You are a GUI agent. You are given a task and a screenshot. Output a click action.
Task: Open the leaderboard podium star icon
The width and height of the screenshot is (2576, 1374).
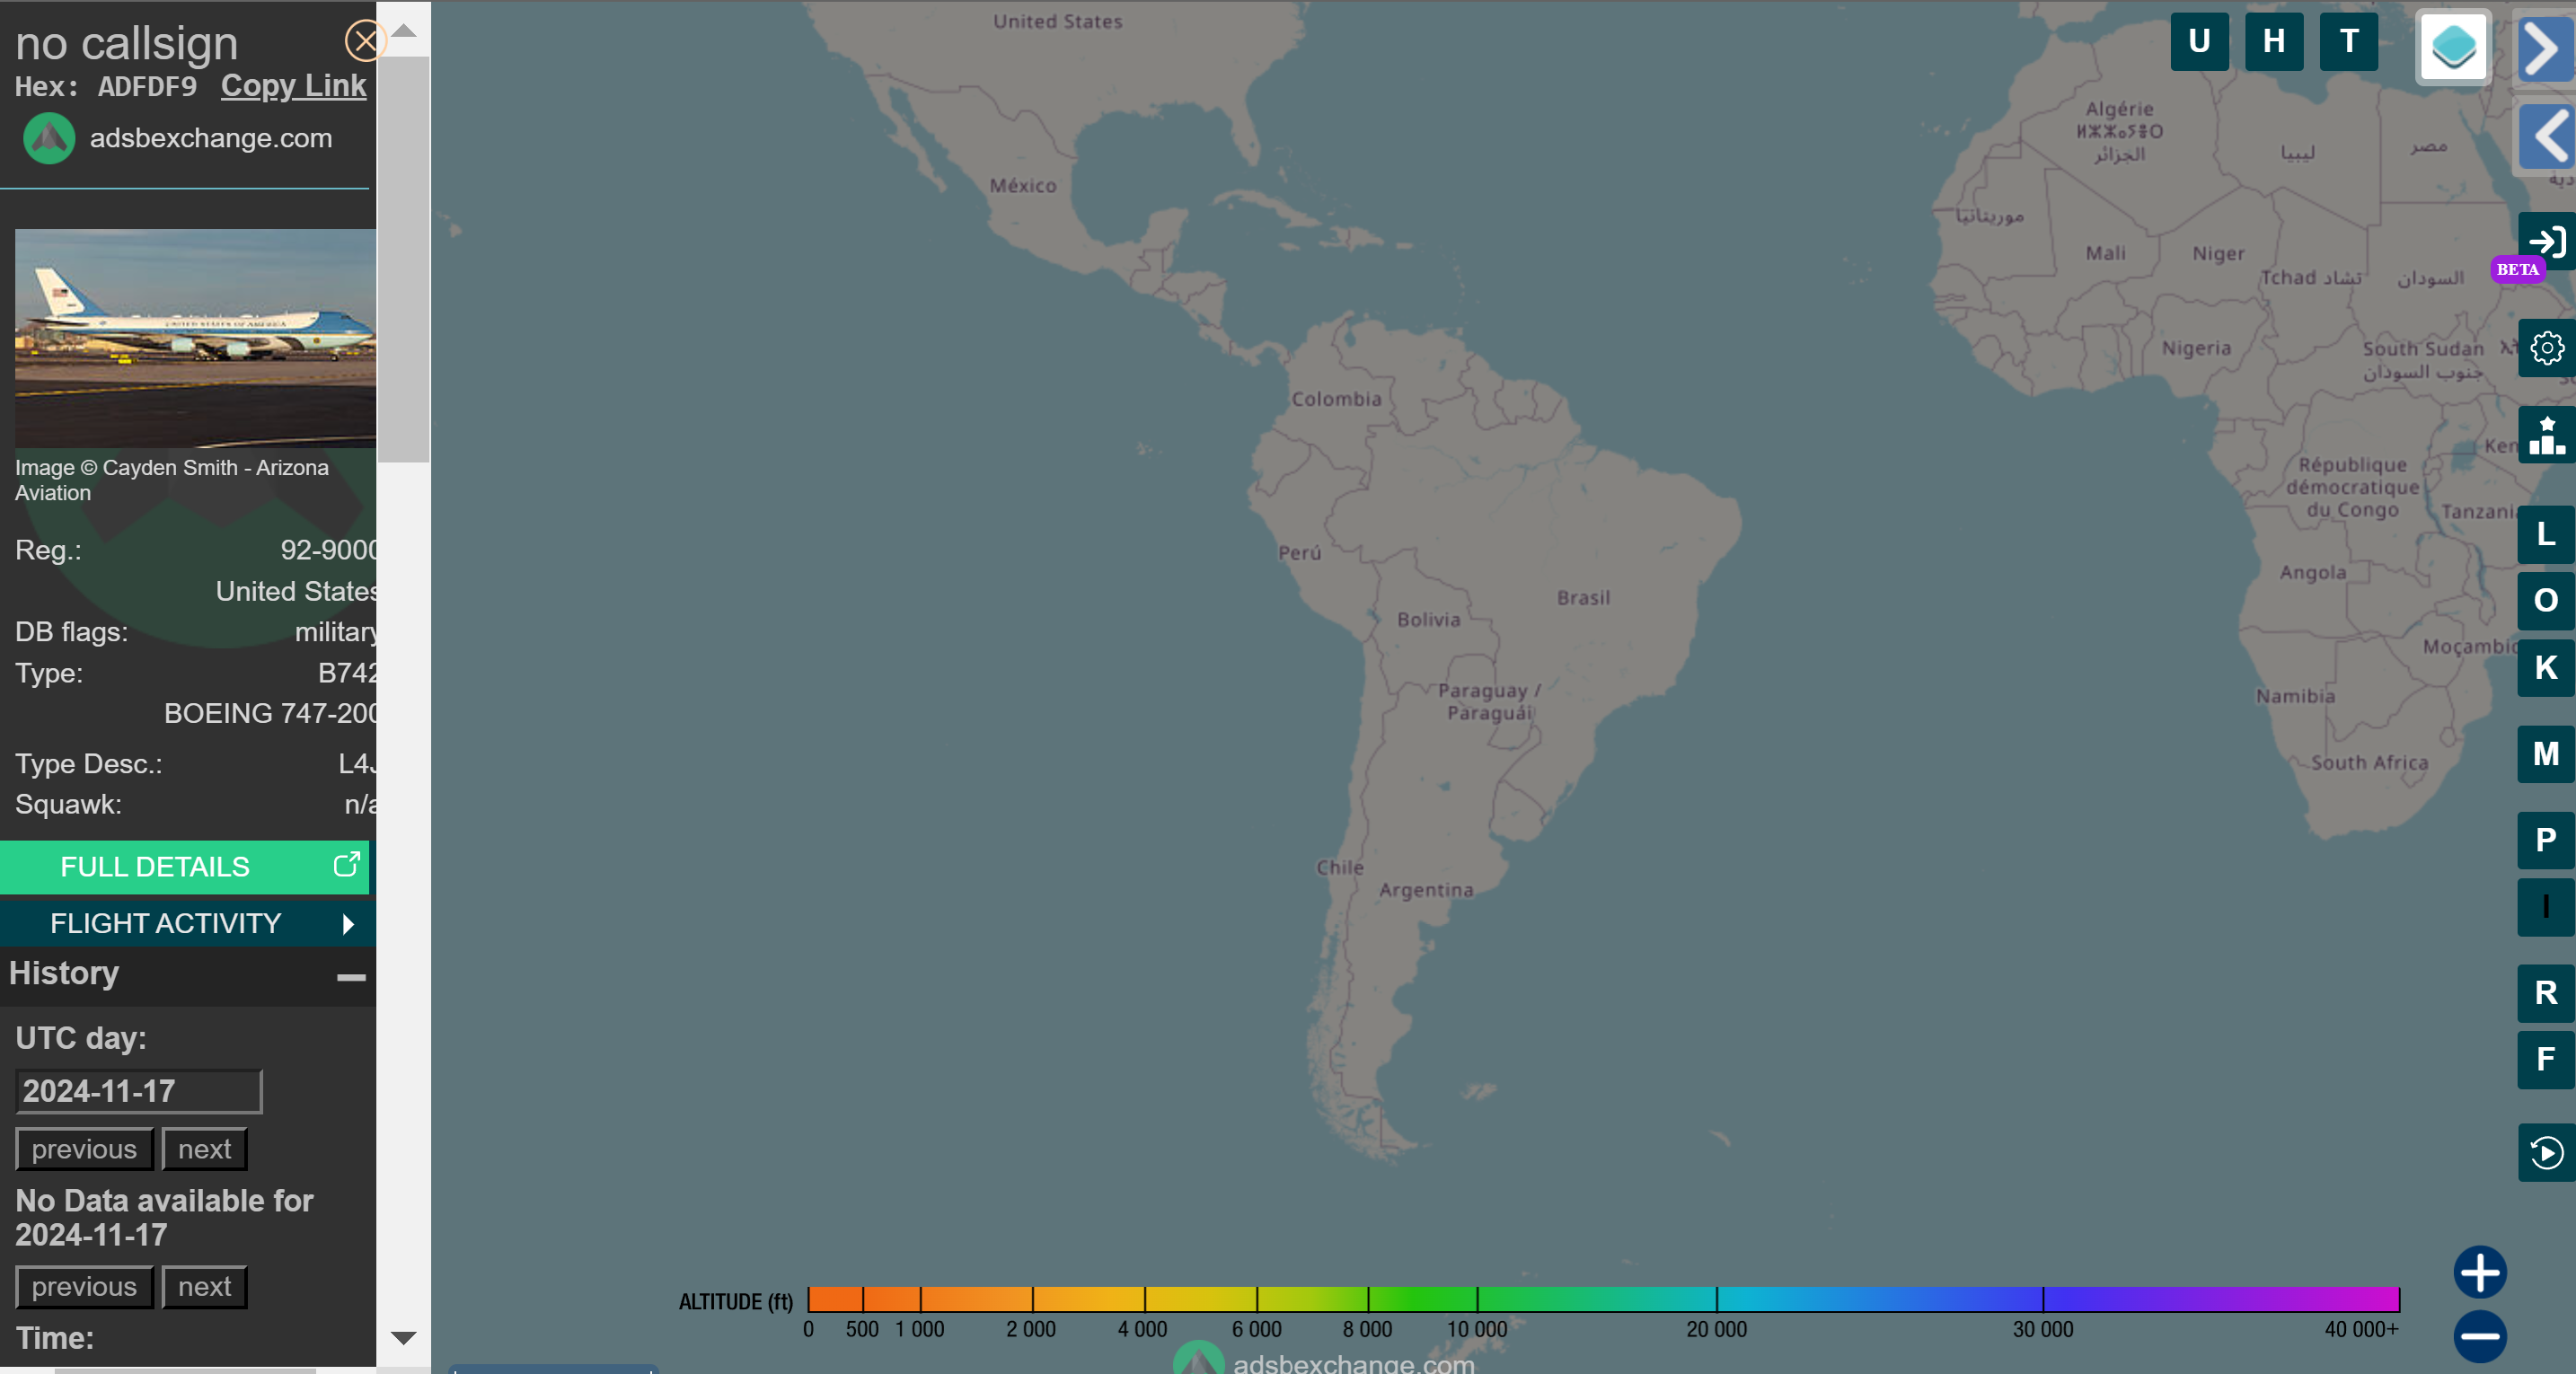(x=2546, y=435)
